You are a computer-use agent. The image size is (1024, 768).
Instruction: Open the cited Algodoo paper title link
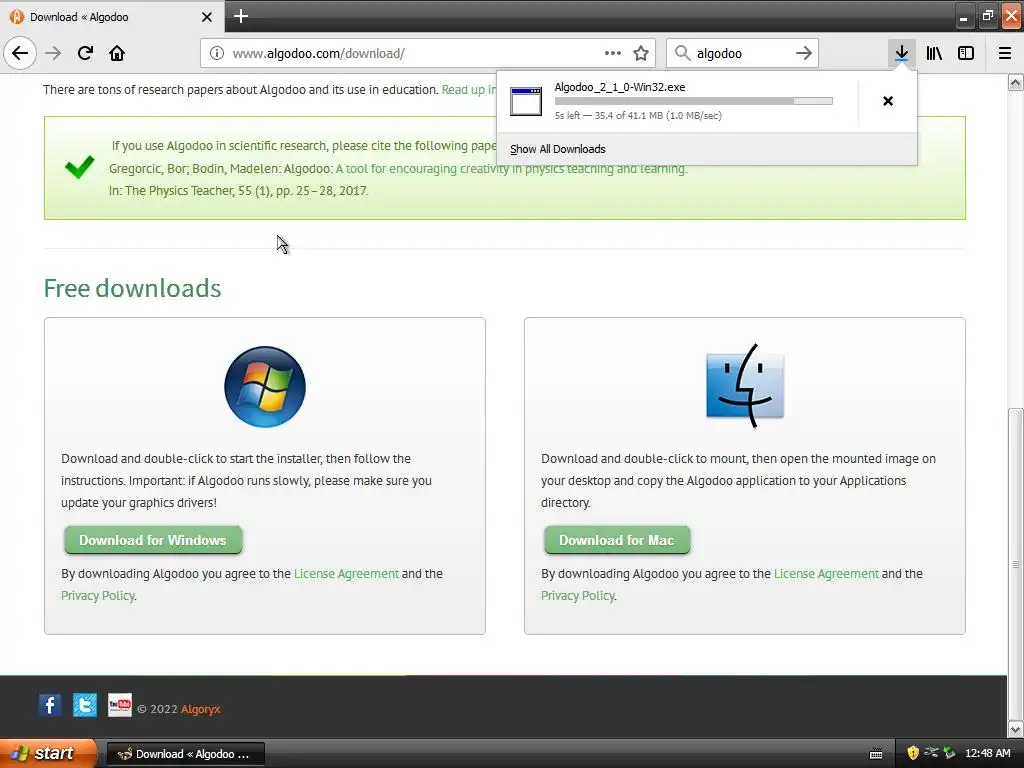click(511, 168)
